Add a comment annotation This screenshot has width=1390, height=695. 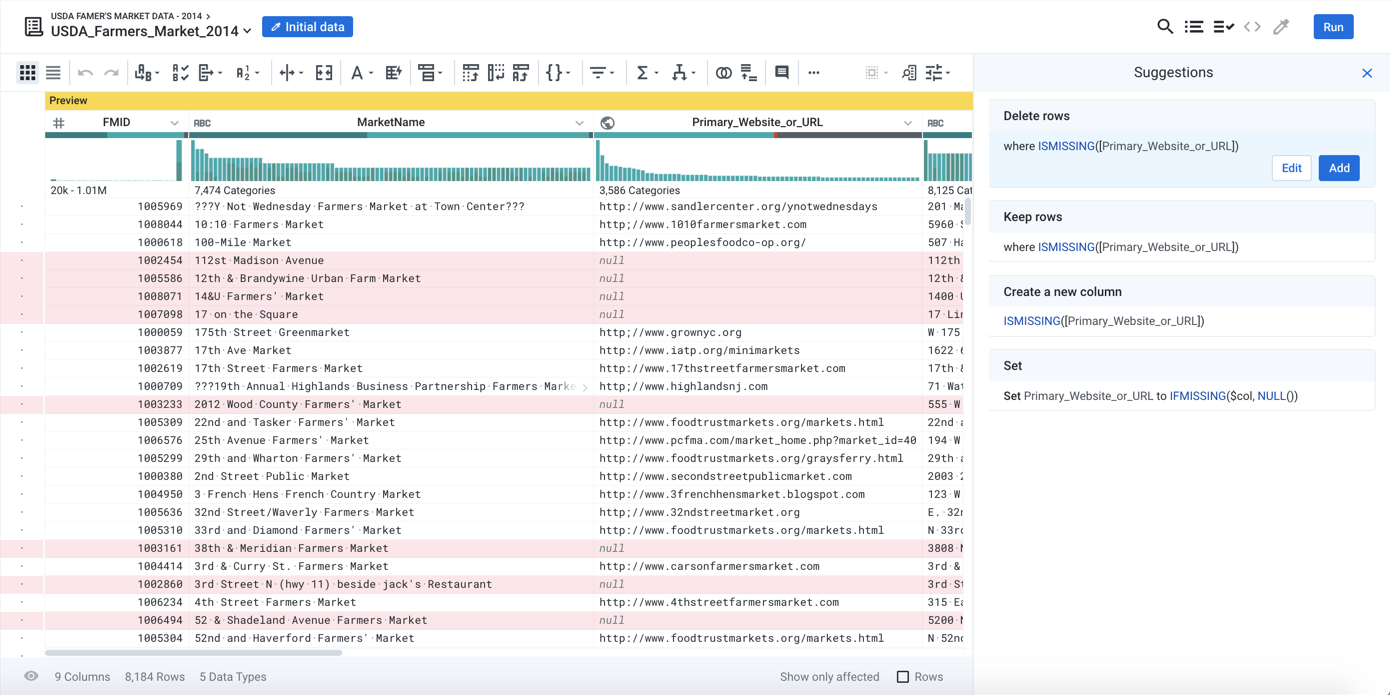[781, 72]
